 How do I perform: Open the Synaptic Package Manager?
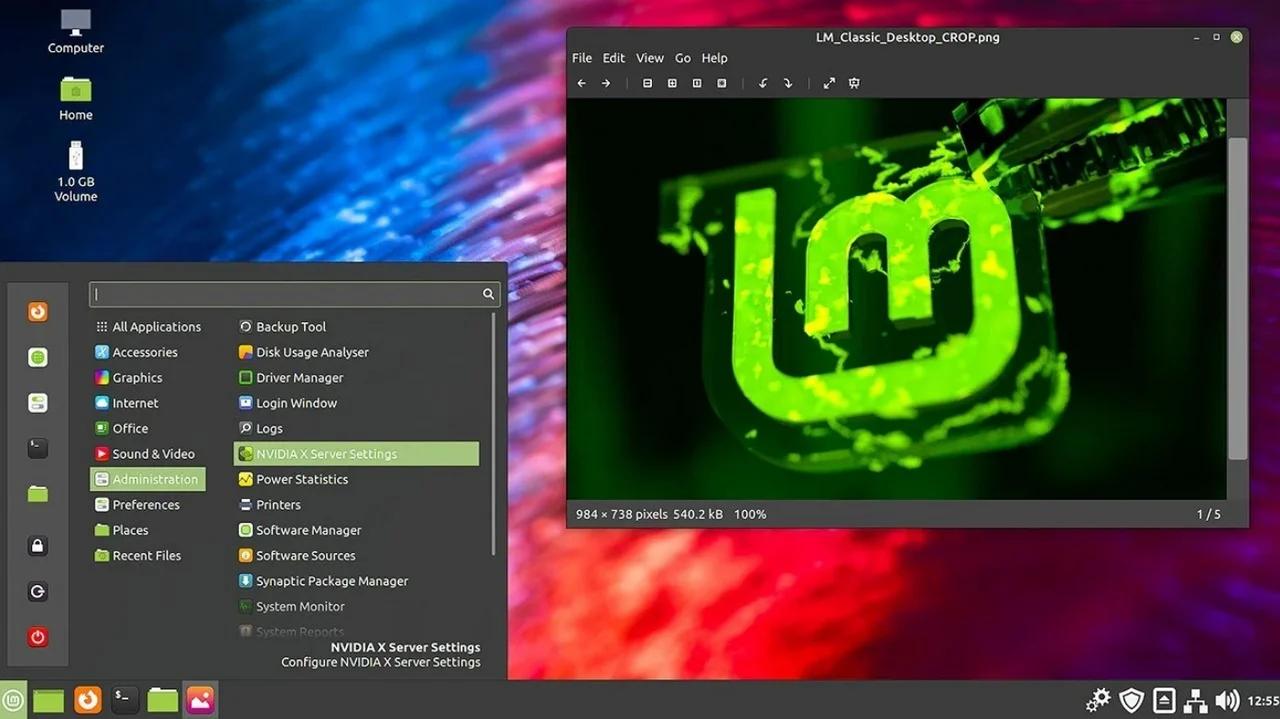pyautogui.click(x=330, y=580)
